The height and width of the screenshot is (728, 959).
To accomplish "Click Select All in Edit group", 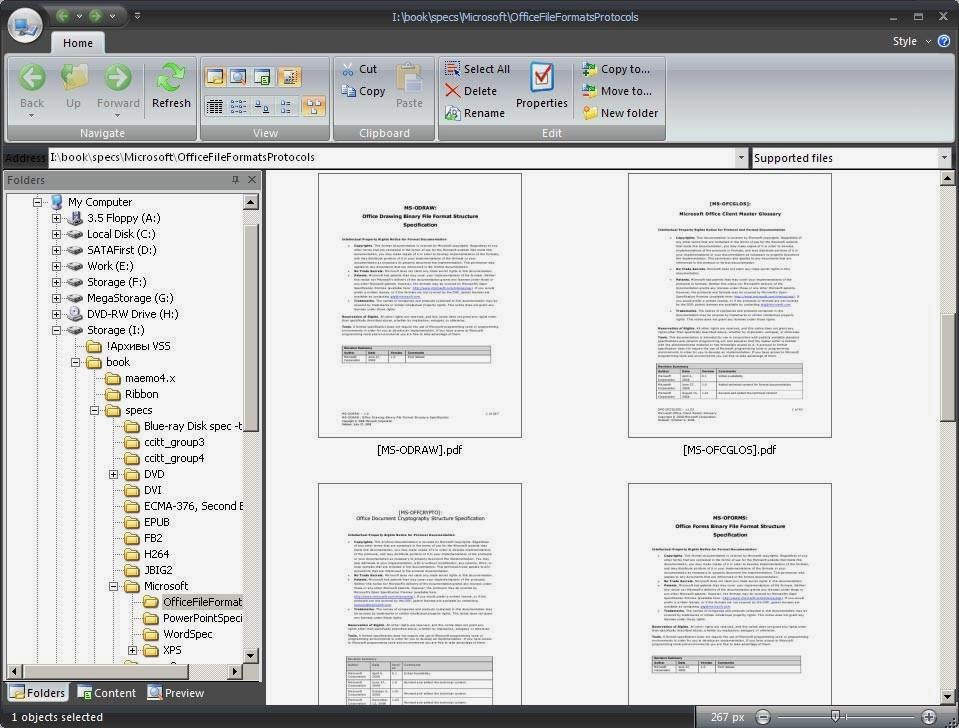I will (x=477, y=69).
